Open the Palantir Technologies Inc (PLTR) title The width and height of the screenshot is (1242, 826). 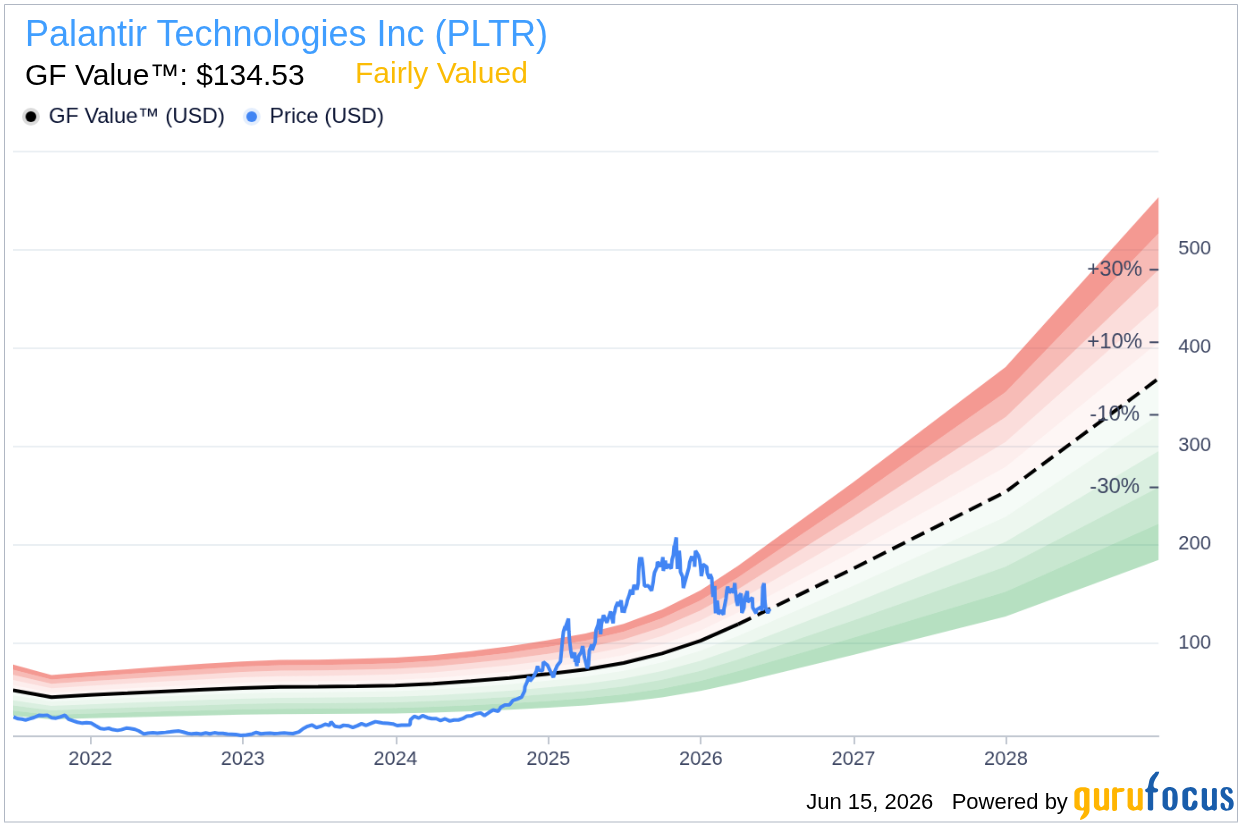tap(286, 35)
